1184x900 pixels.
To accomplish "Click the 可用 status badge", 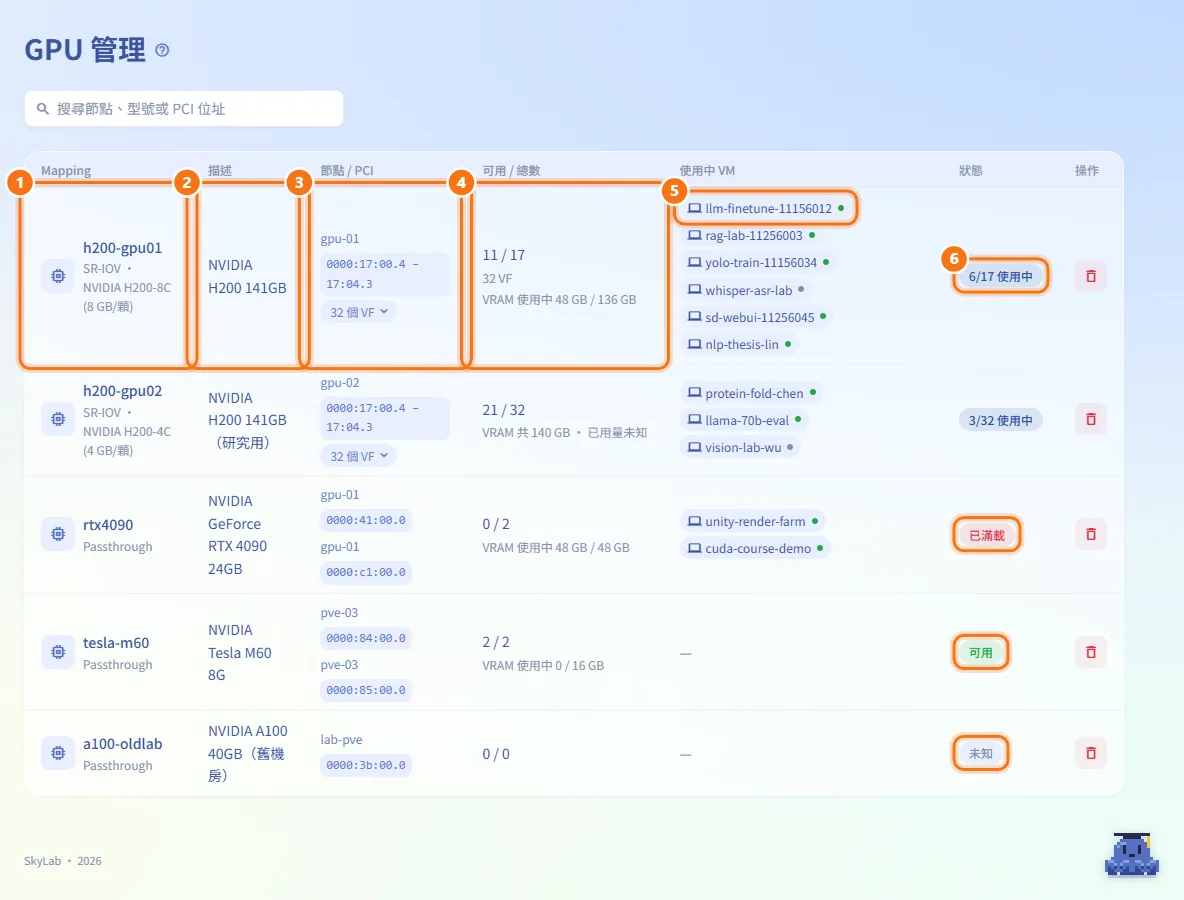I will tap(981, 652).
